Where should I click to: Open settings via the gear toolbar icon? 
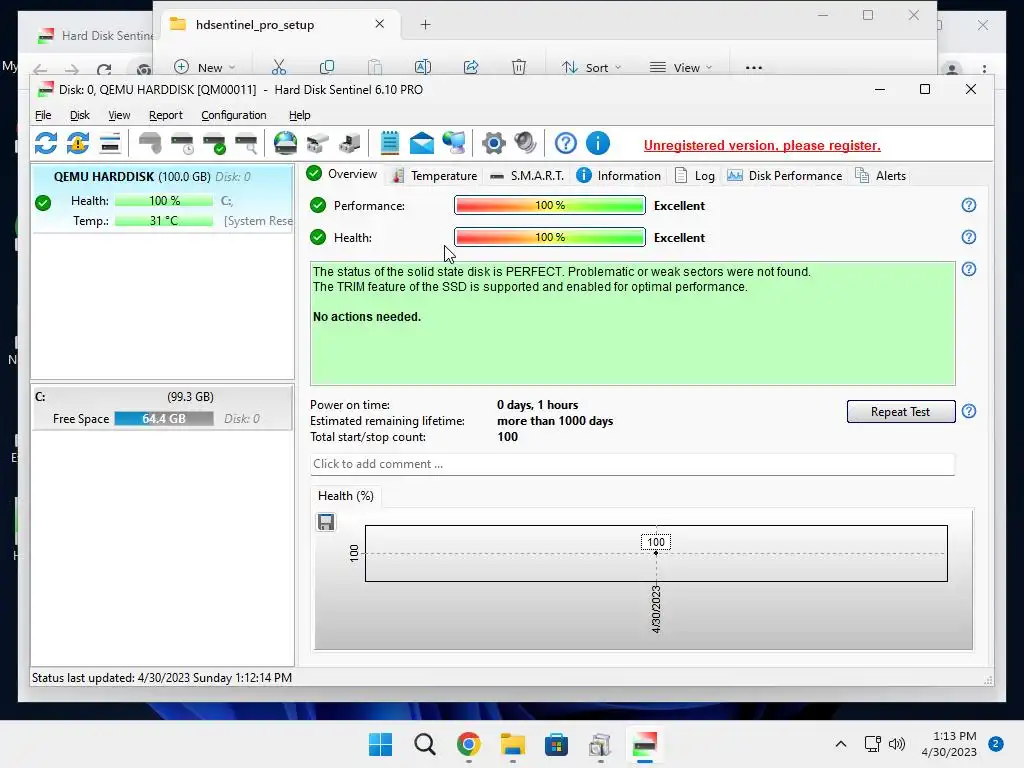point(494,143)
